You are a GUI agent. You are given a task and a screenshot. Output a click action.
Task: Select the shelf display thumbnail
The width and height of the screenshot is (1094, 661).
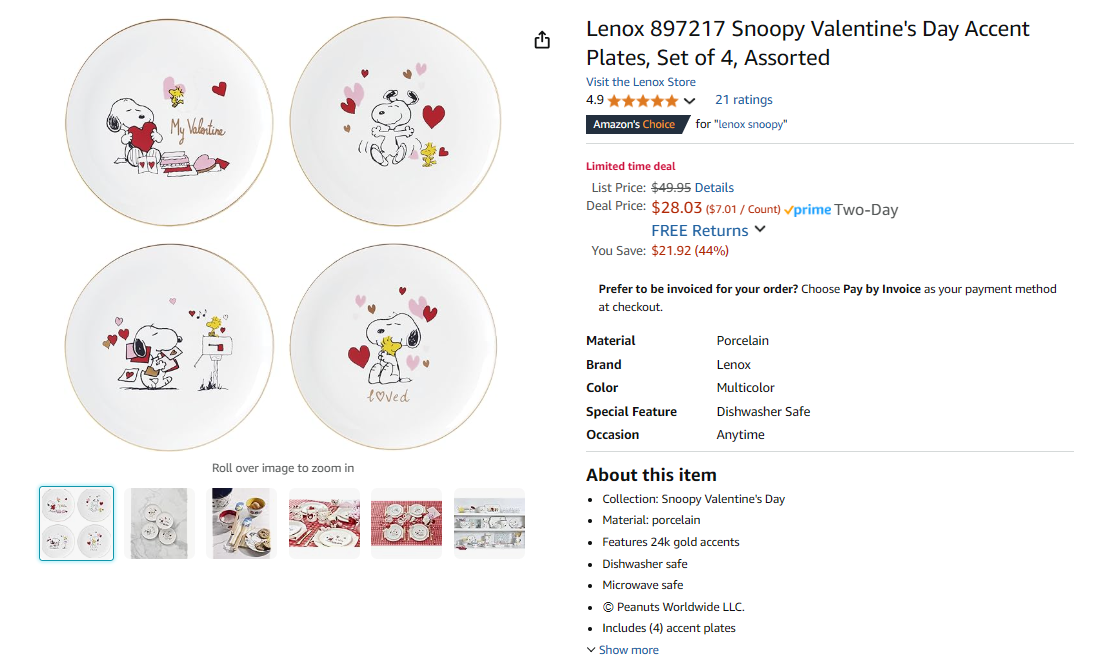(489, 523)
